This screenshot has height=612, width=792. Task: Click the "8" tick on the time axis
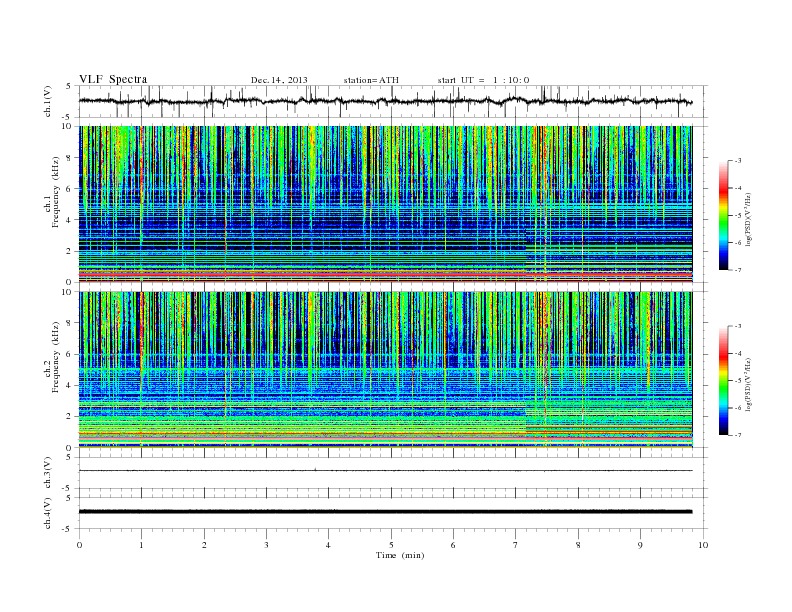point(578,545)
